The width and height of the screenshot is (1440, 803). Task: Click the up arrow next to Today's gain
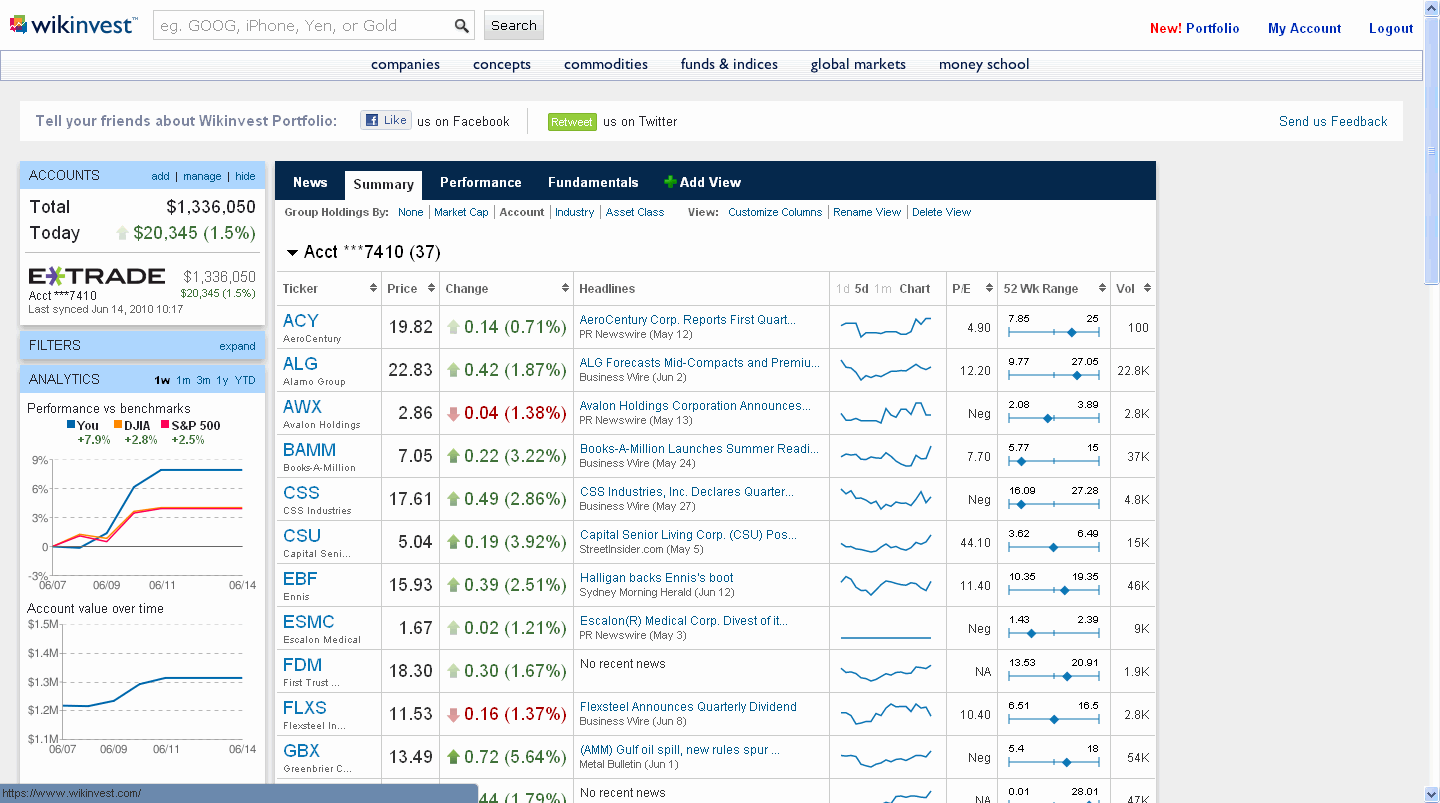click(122, 233)
